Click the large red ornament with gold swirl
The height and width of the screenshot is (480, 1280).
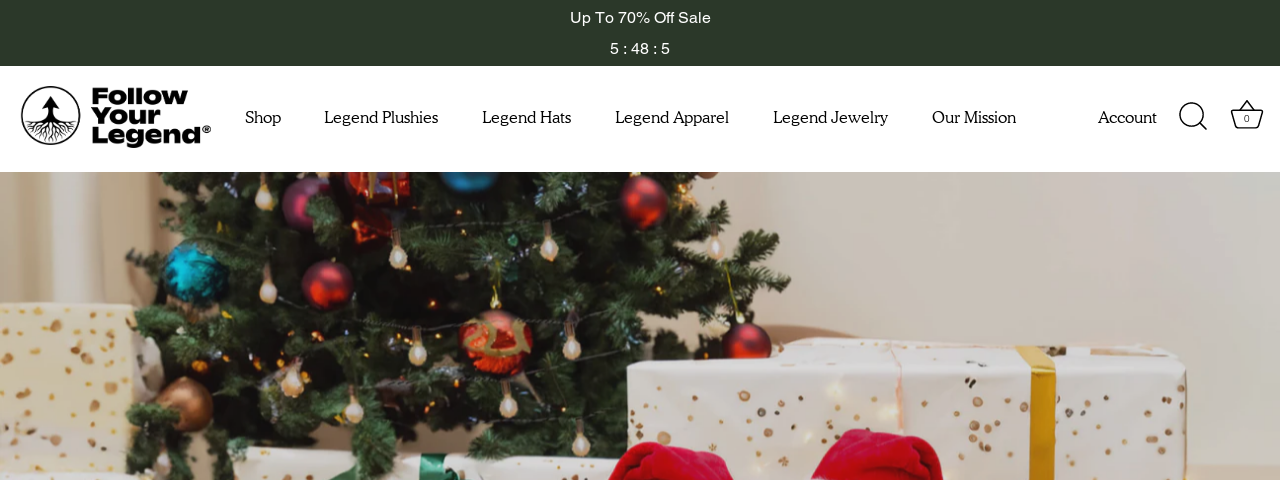coord(496,343)
